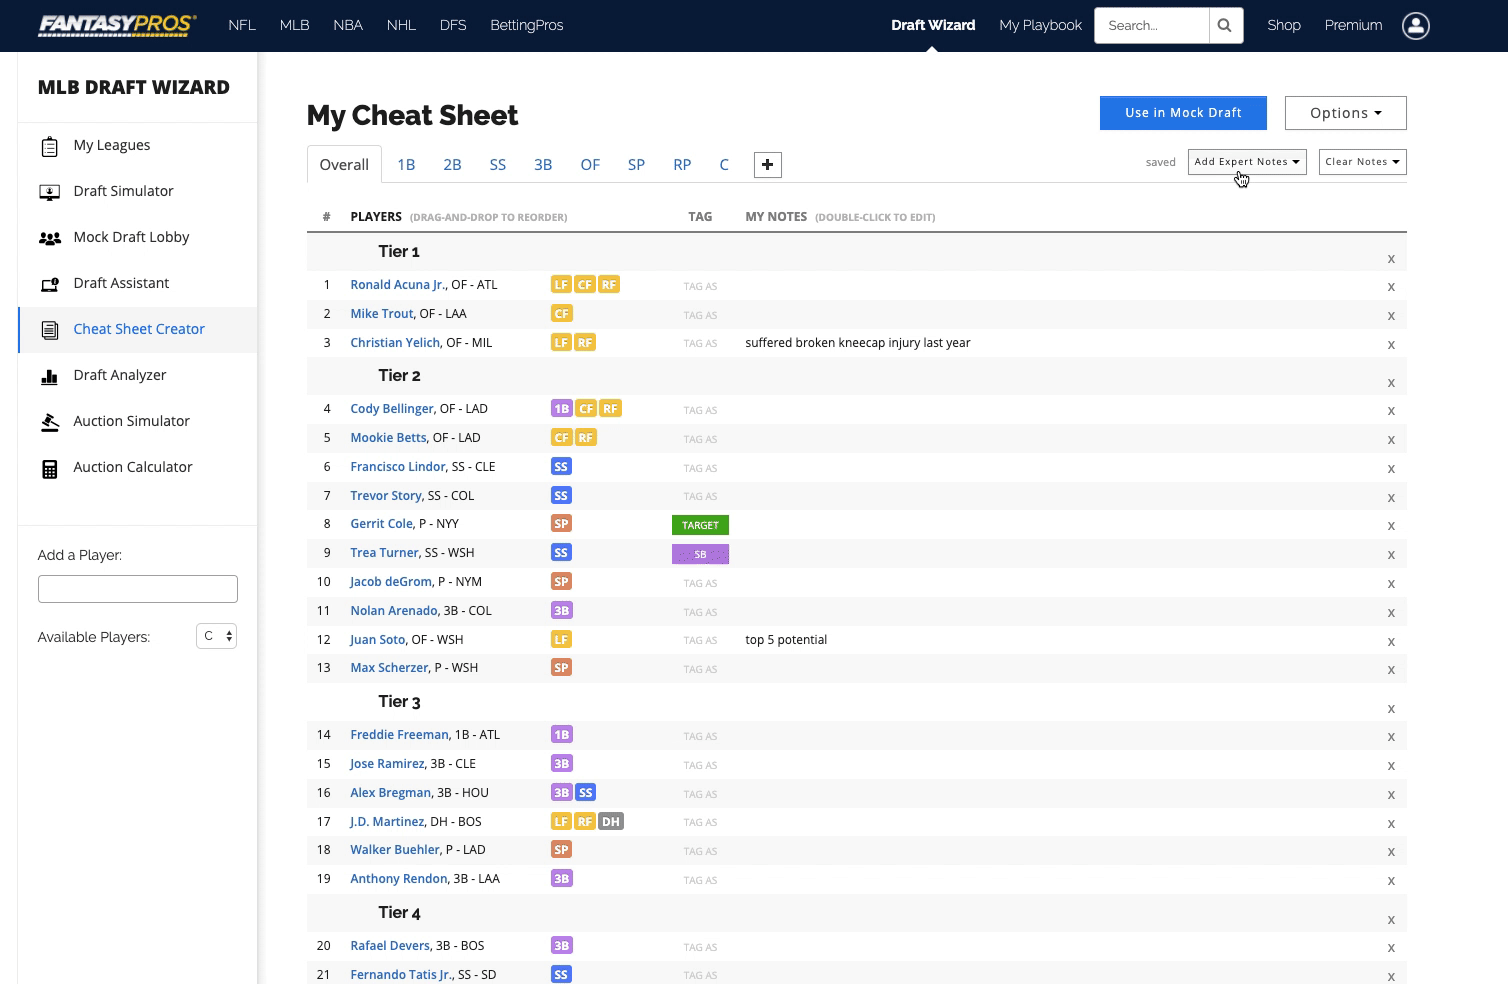Click the Draft Simulator monitor icon
Screen dimensions: 1508x984
pos(49,192)
